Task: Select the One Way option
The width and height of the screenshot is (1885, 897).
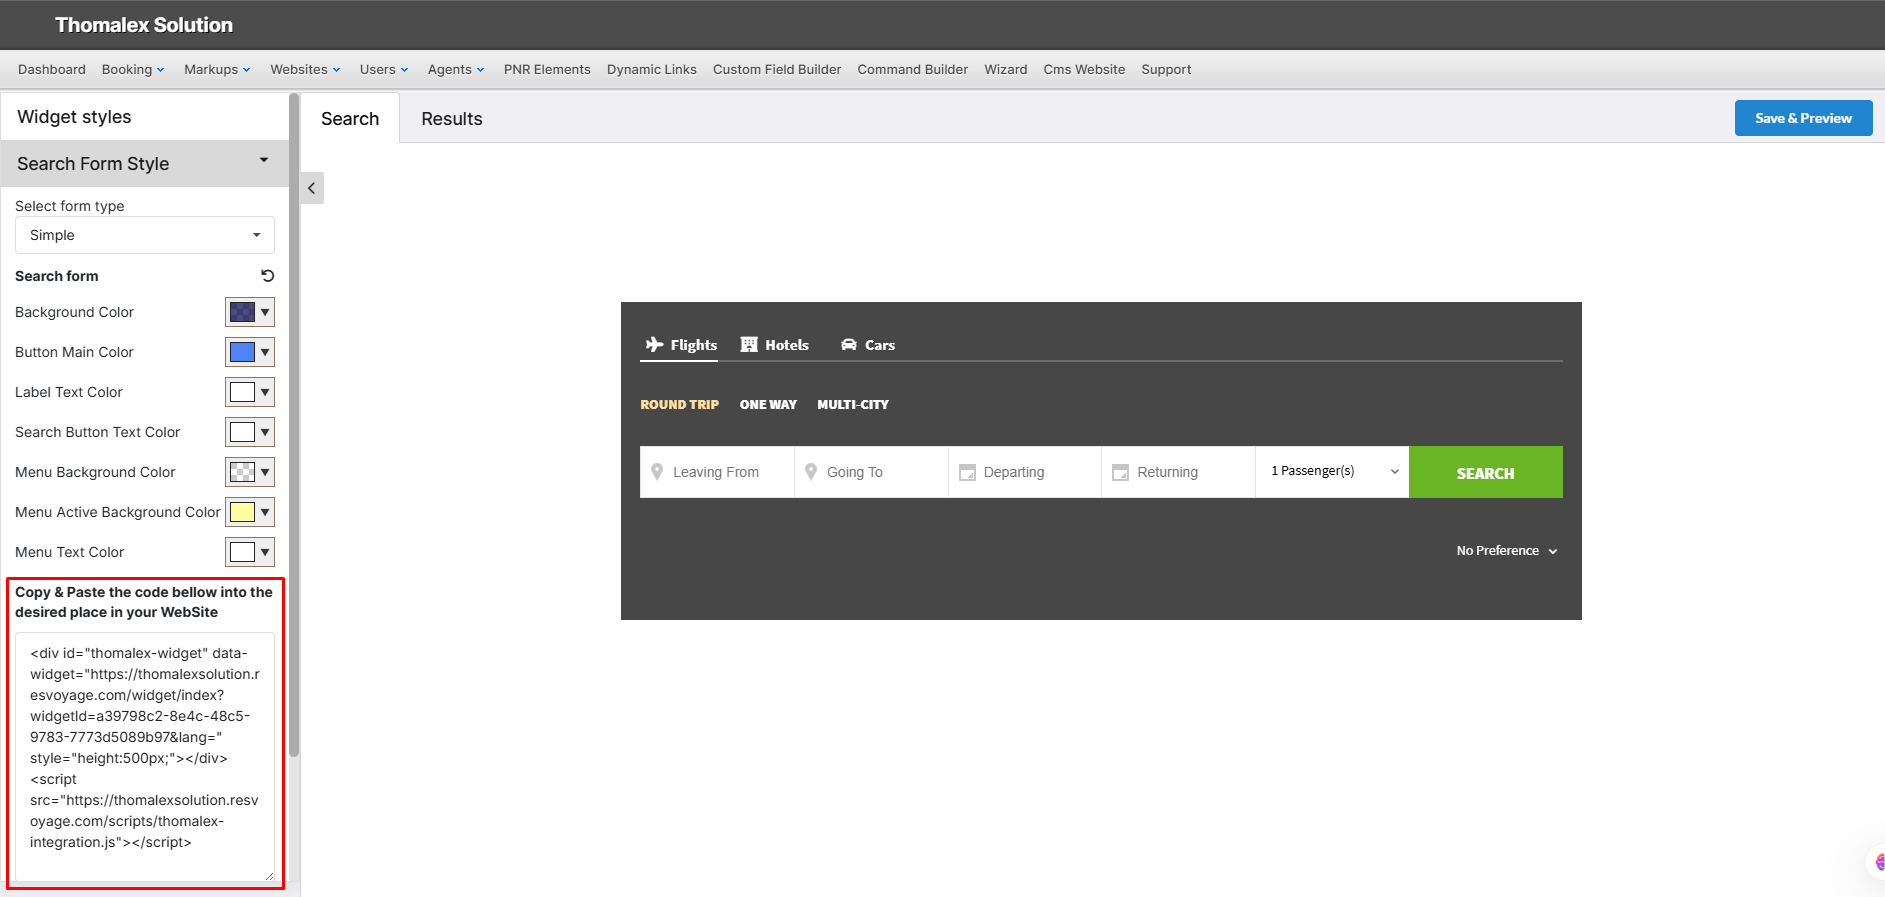Action: (x=768, y=405)
